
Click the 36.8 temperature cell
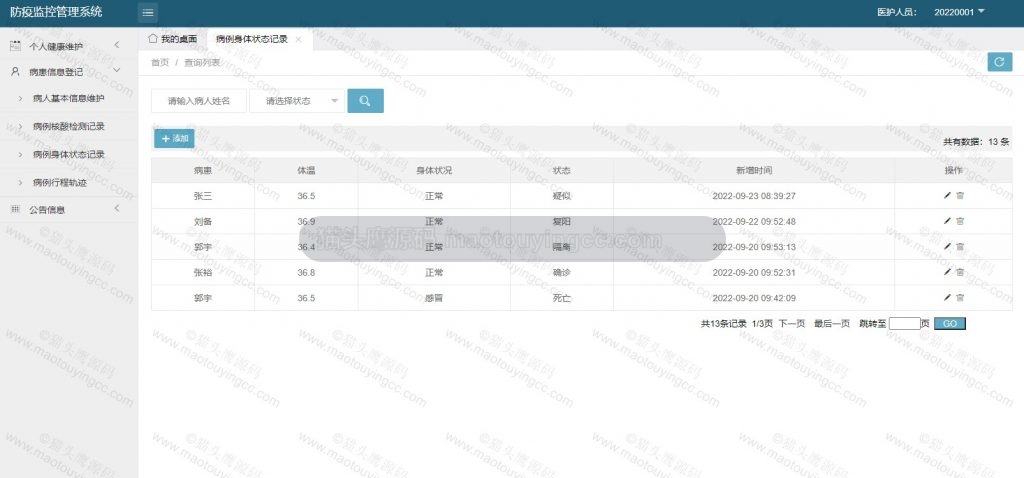(x=306, y=272)
